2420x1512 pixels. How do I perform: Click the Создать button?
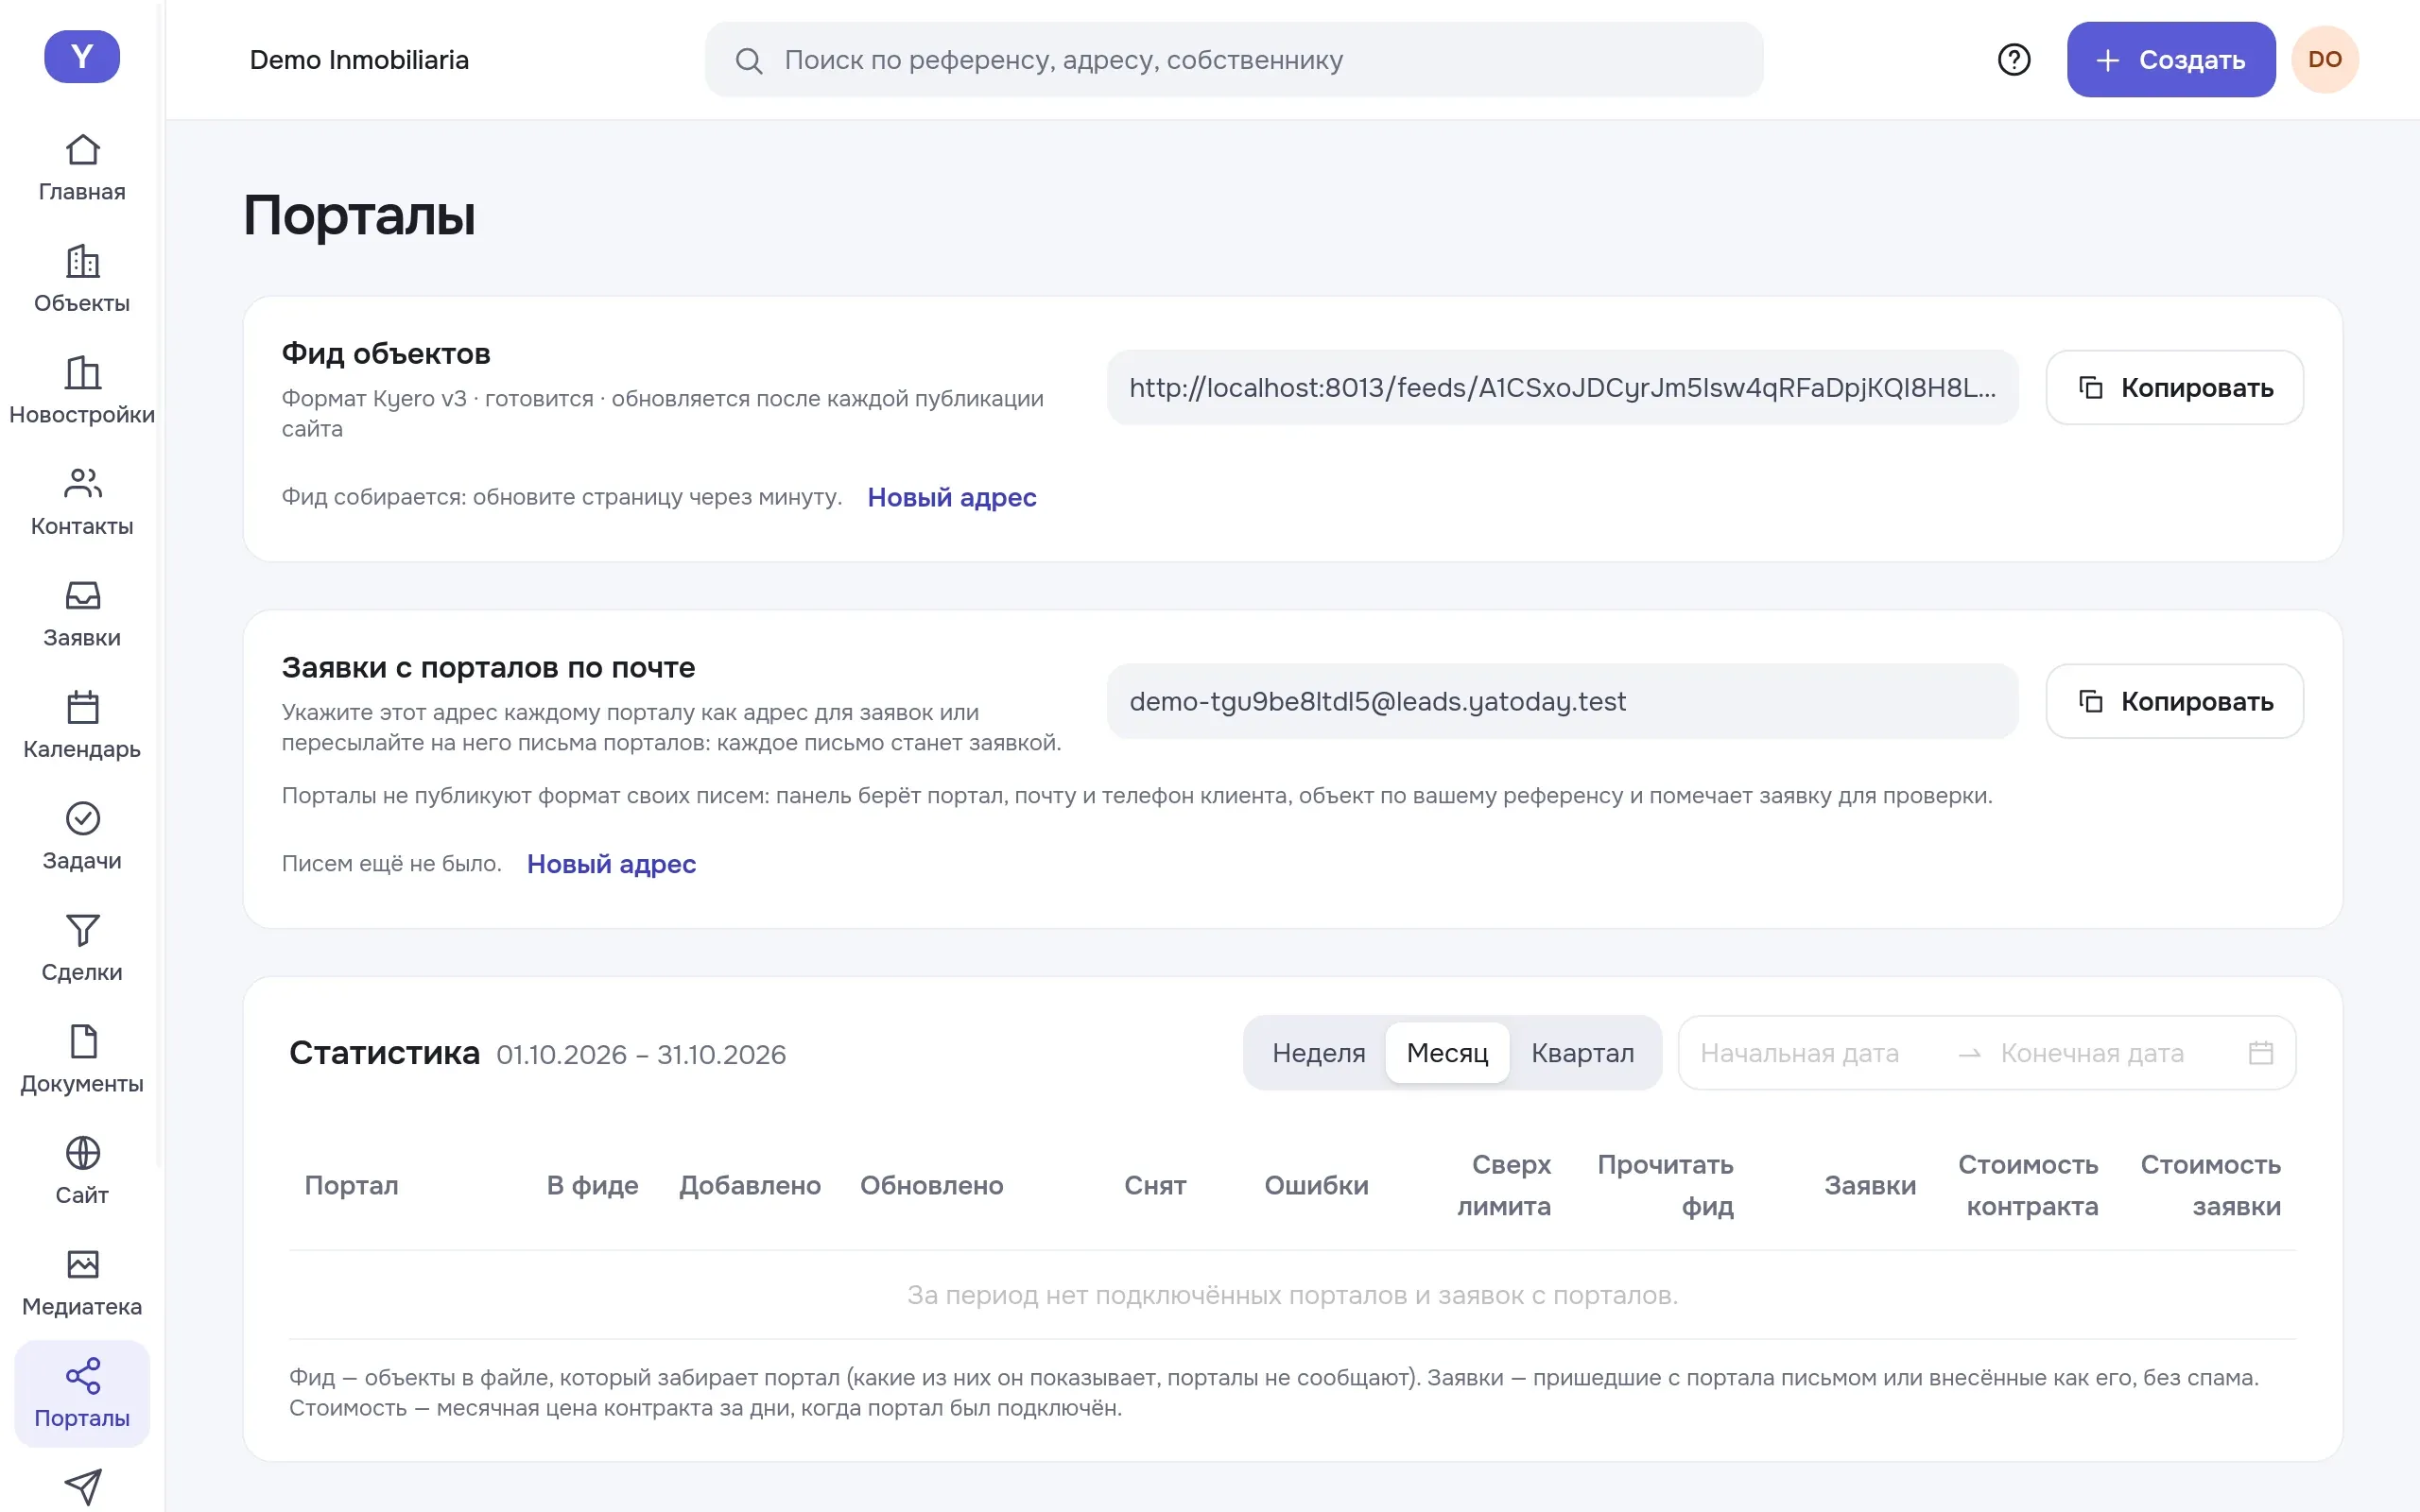click(2171, 60)
